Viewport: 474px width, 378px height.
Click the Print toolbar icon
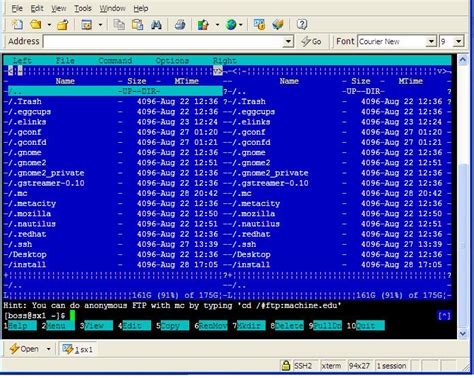coord(180,25)
